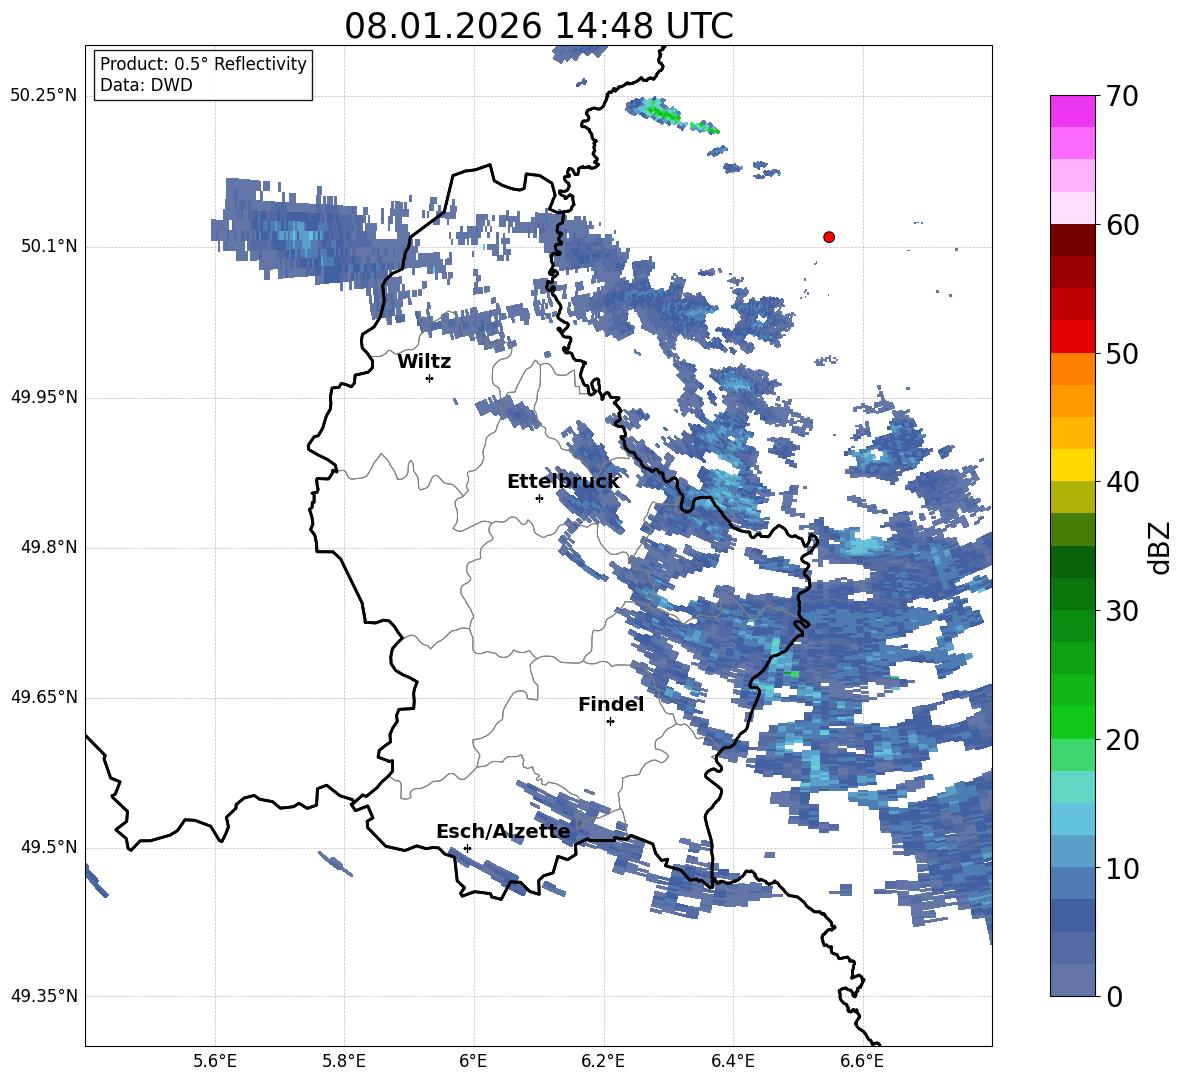Click the 0 colorbar tick label
This screenshot has width=1184, height=1081.
coord(1114,997)
